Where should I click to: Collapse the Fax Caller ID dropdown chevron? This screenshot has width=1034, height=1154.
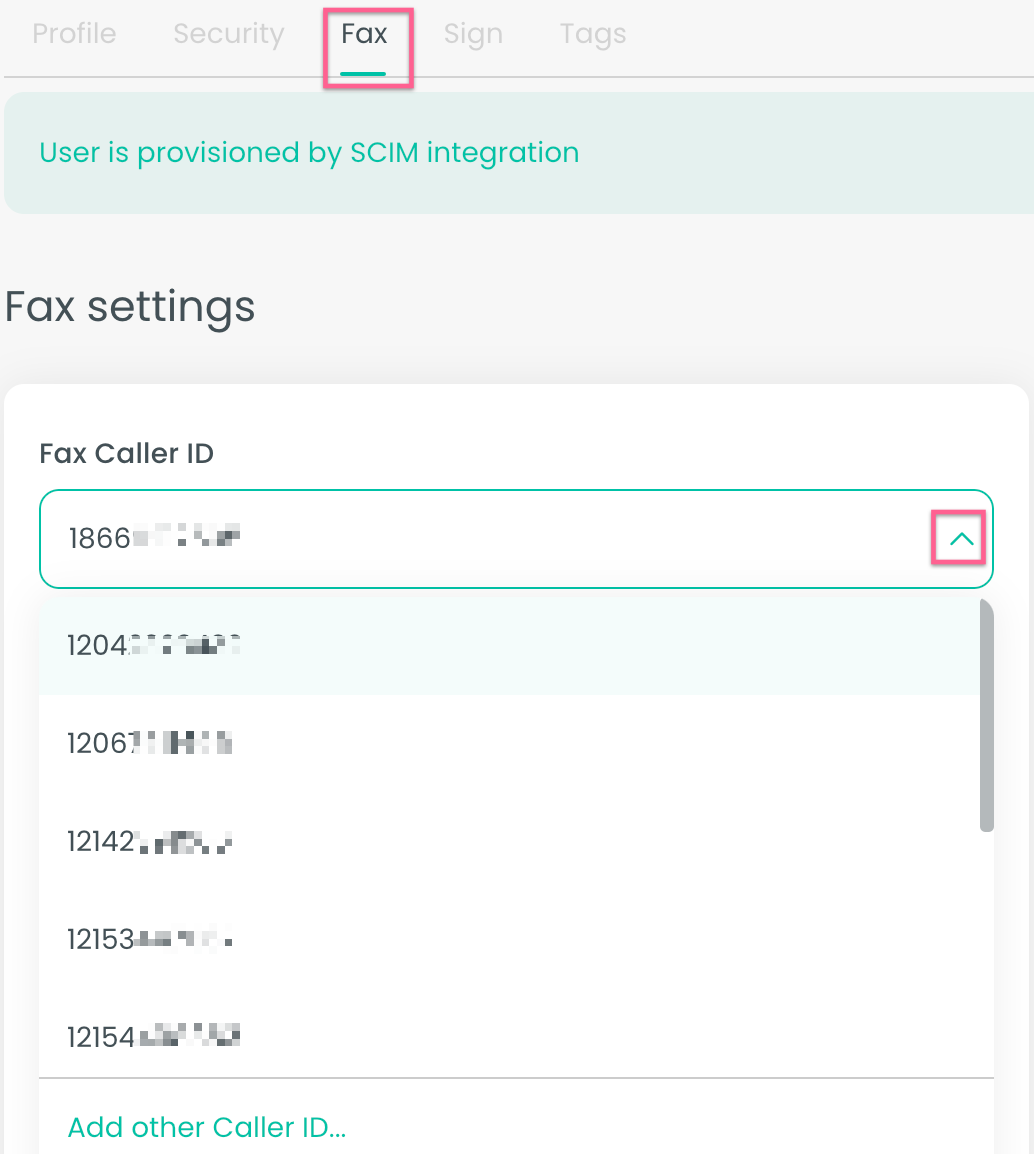tap(959, 538)
